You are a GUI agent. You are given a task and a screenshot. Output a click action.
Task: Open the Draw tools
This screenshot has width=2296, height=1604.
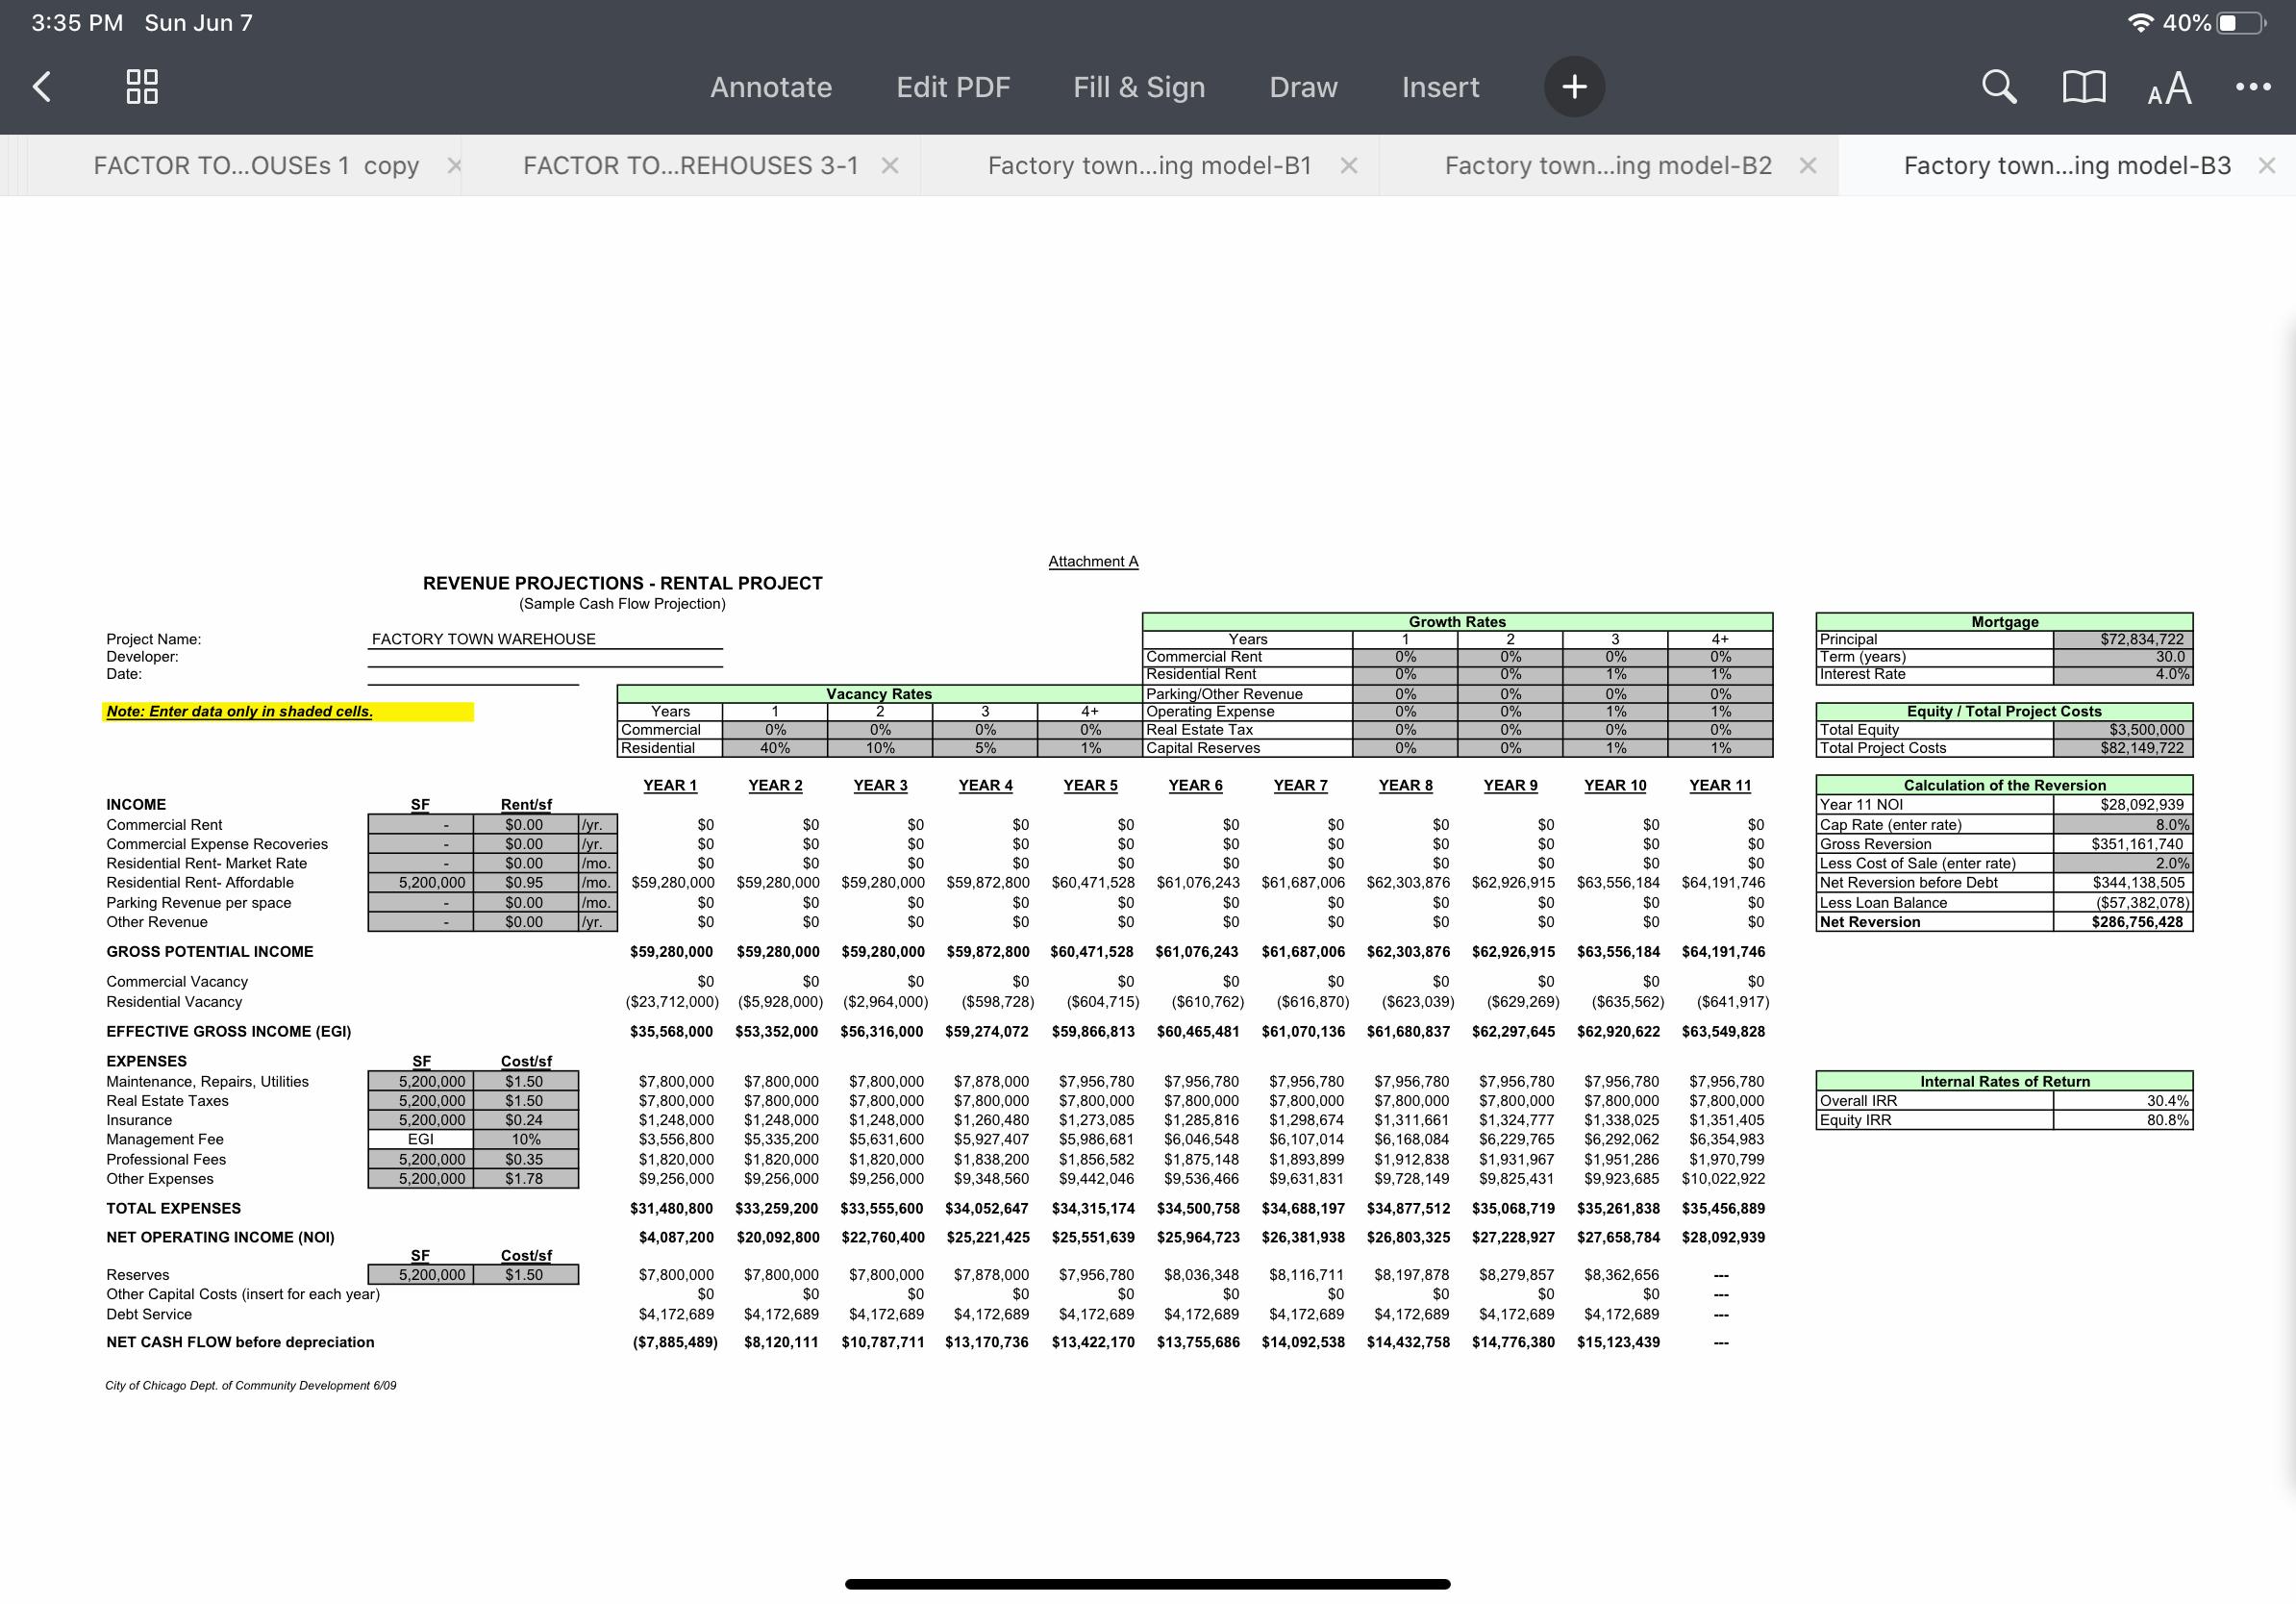pos(1303,87)
